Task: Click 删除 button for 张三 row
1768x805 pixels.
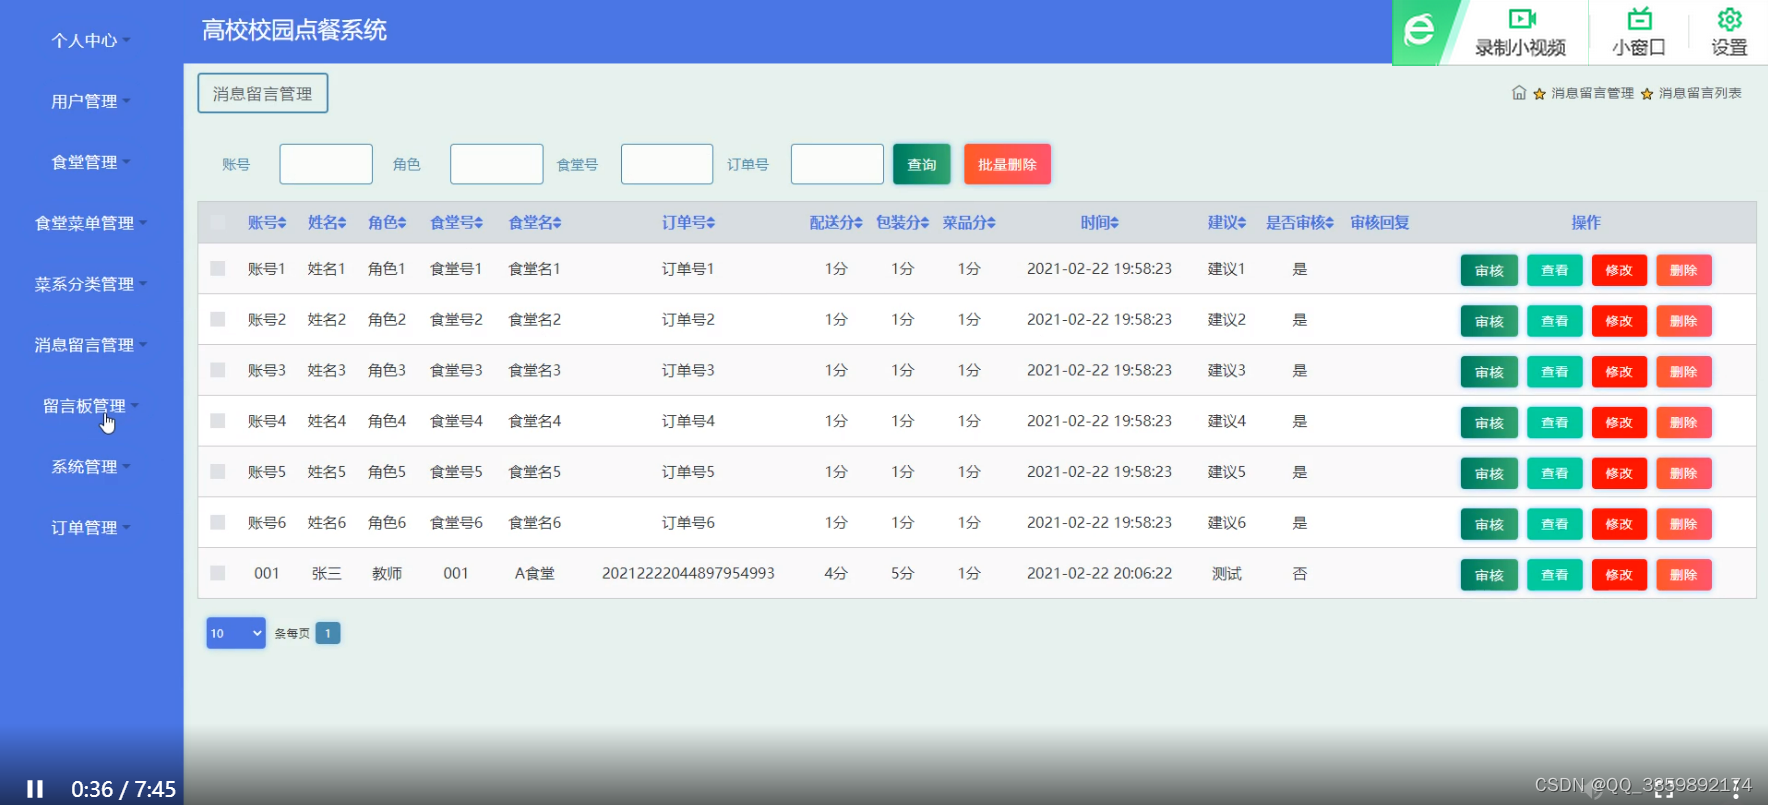Action: pos(1684,575)
